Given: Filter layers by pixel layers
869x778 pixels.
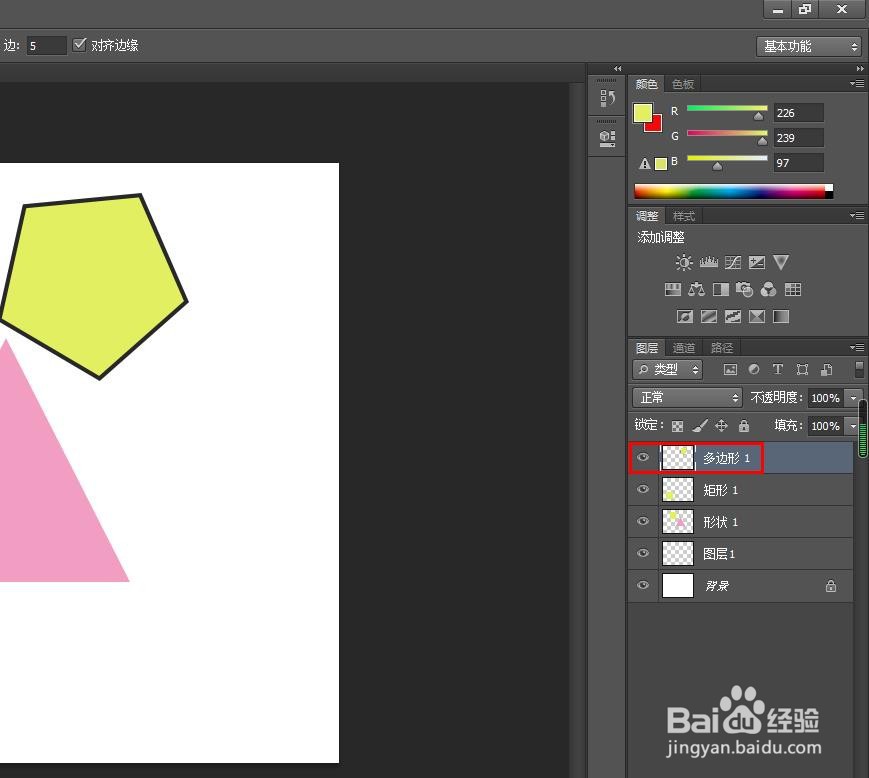Looking at the screenshot, I should pos(730,370).
